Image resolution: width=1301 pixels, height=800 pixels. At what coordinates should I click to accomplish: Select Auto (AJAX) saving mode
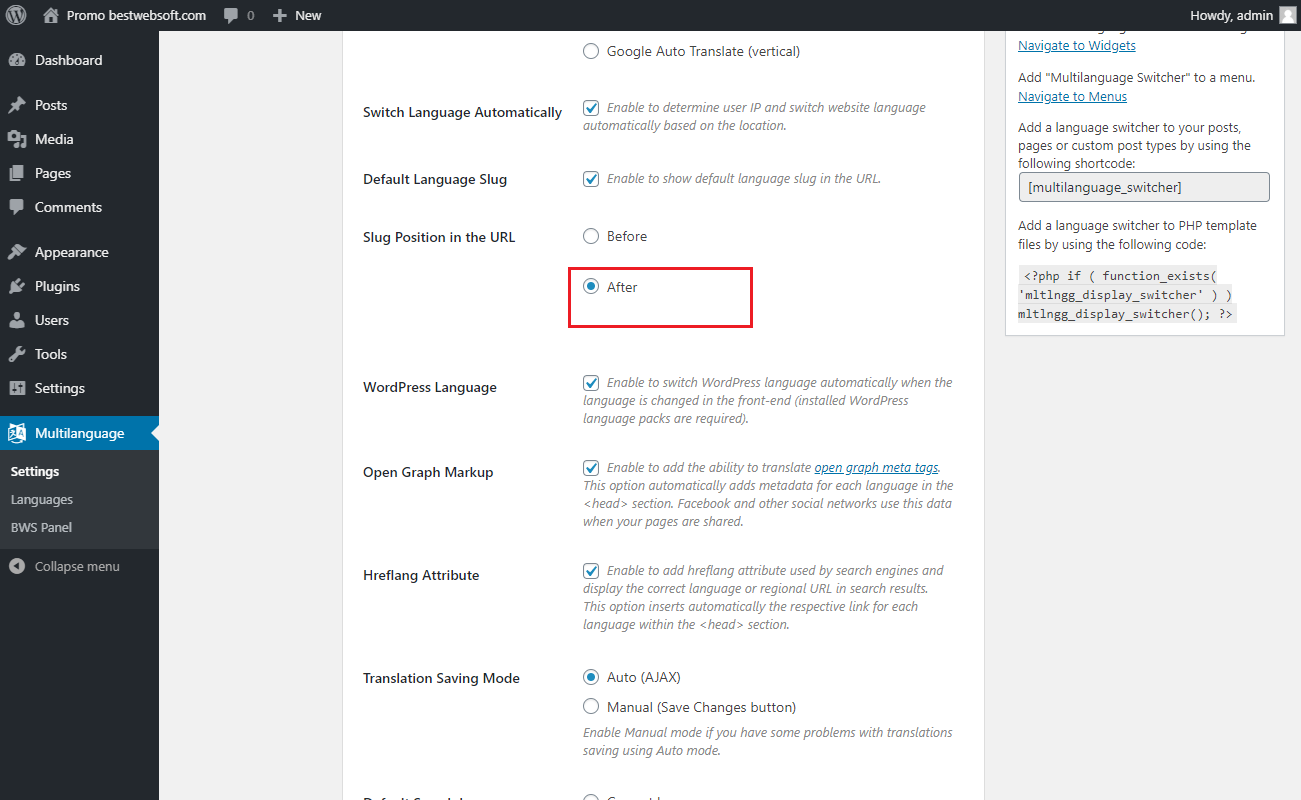591,677
